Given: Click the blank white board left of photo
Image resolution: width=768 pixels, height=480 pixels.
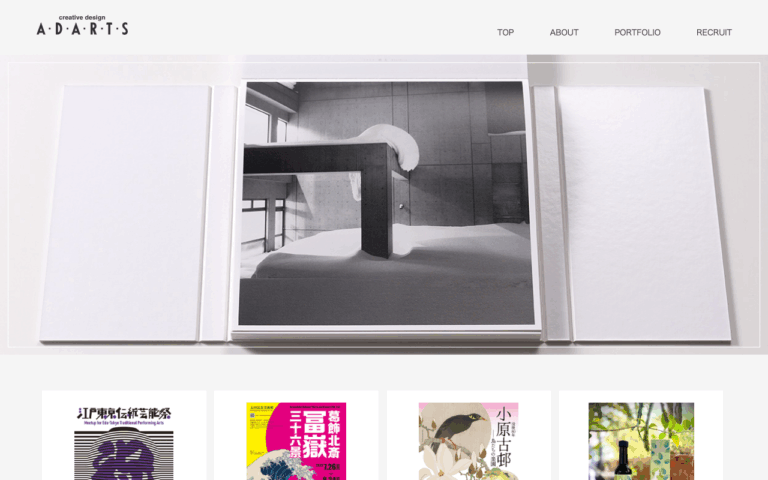Looking at the screenshot, I should (126, 213).
